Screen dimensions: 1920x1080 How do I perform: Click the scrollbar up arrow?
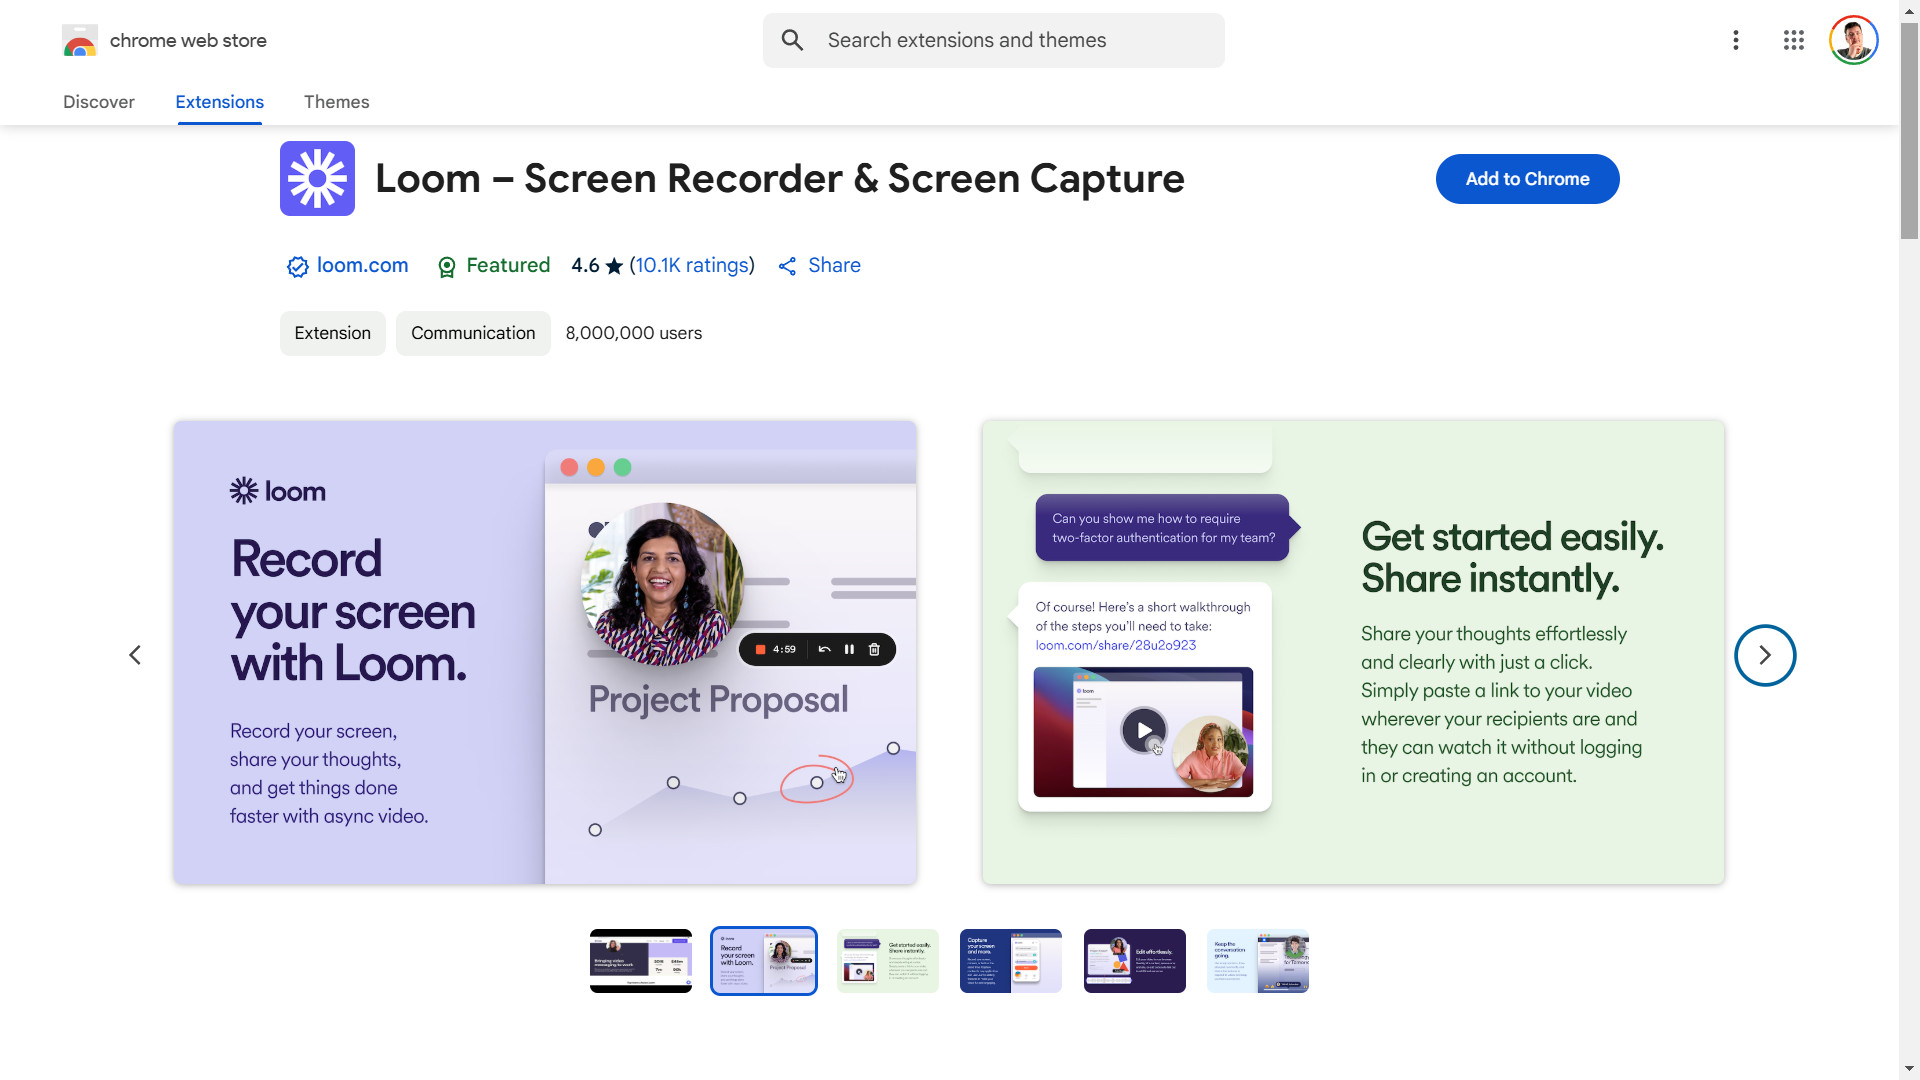click(1909, 10)
